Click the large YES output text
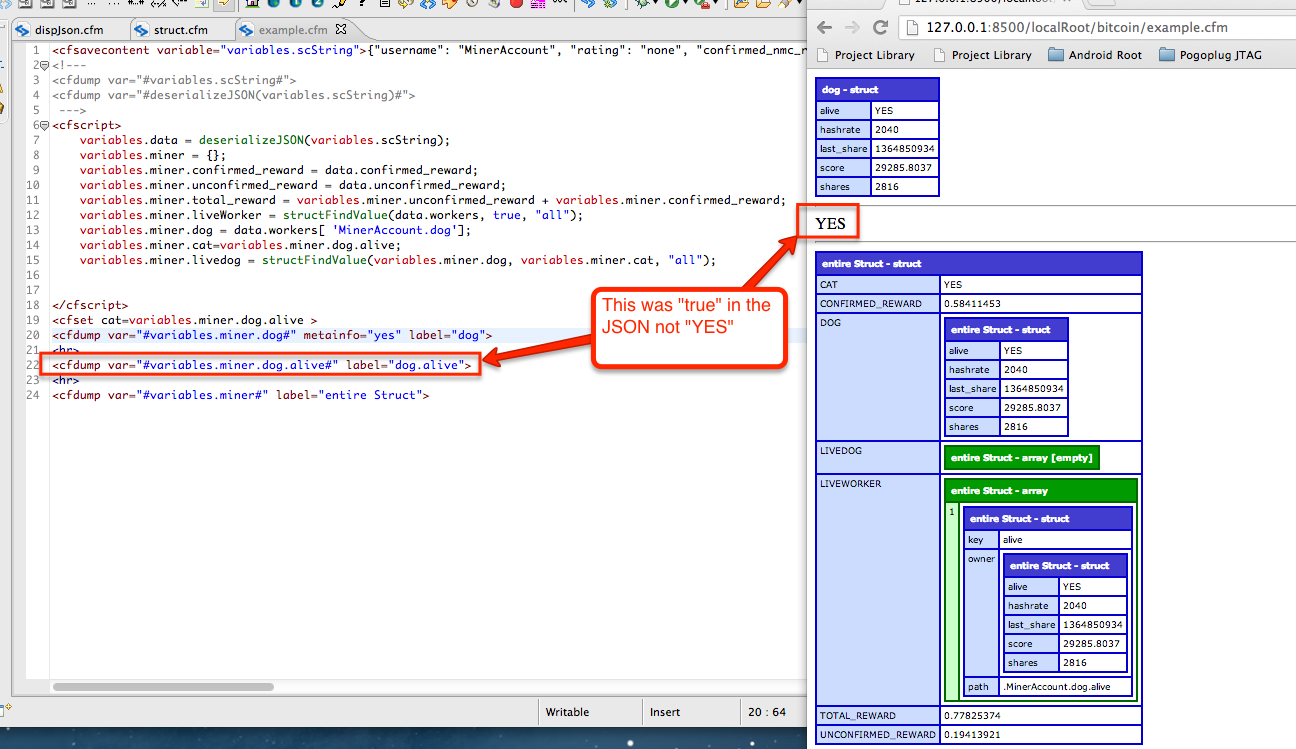The width and height of the screenshot is (1296, 749). (831, 223)
